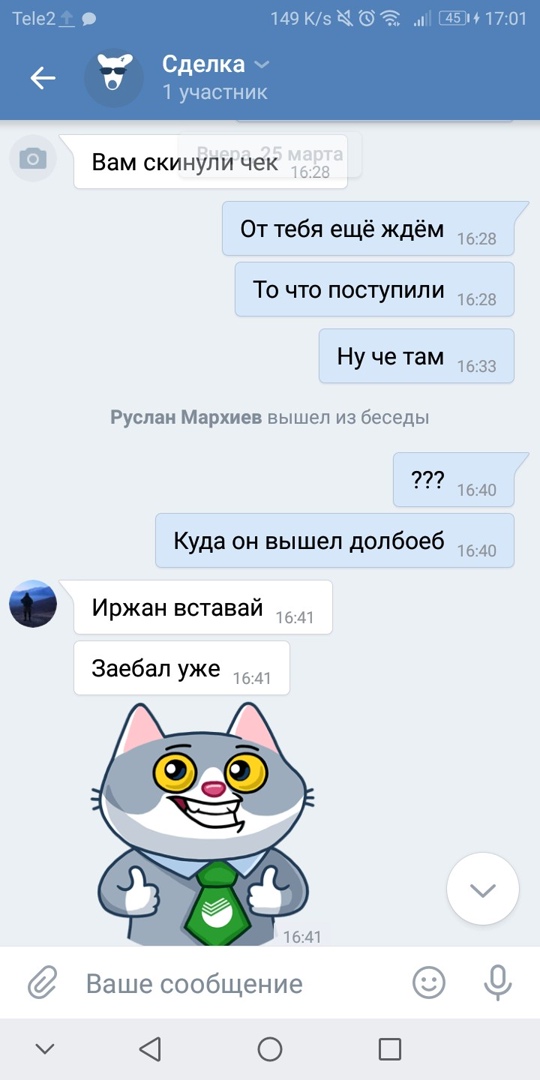This screenshot has width=540, height=1080.
Task: Open the 1 участник members info
Action: 214,92
